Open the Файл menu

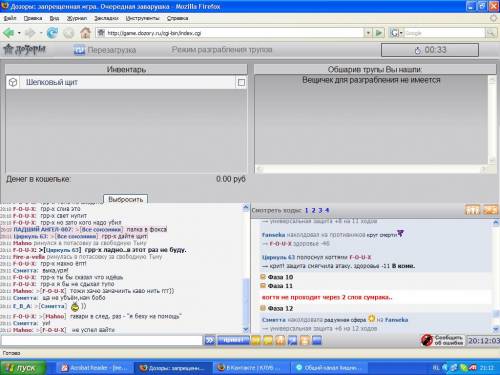pos(10,18)
